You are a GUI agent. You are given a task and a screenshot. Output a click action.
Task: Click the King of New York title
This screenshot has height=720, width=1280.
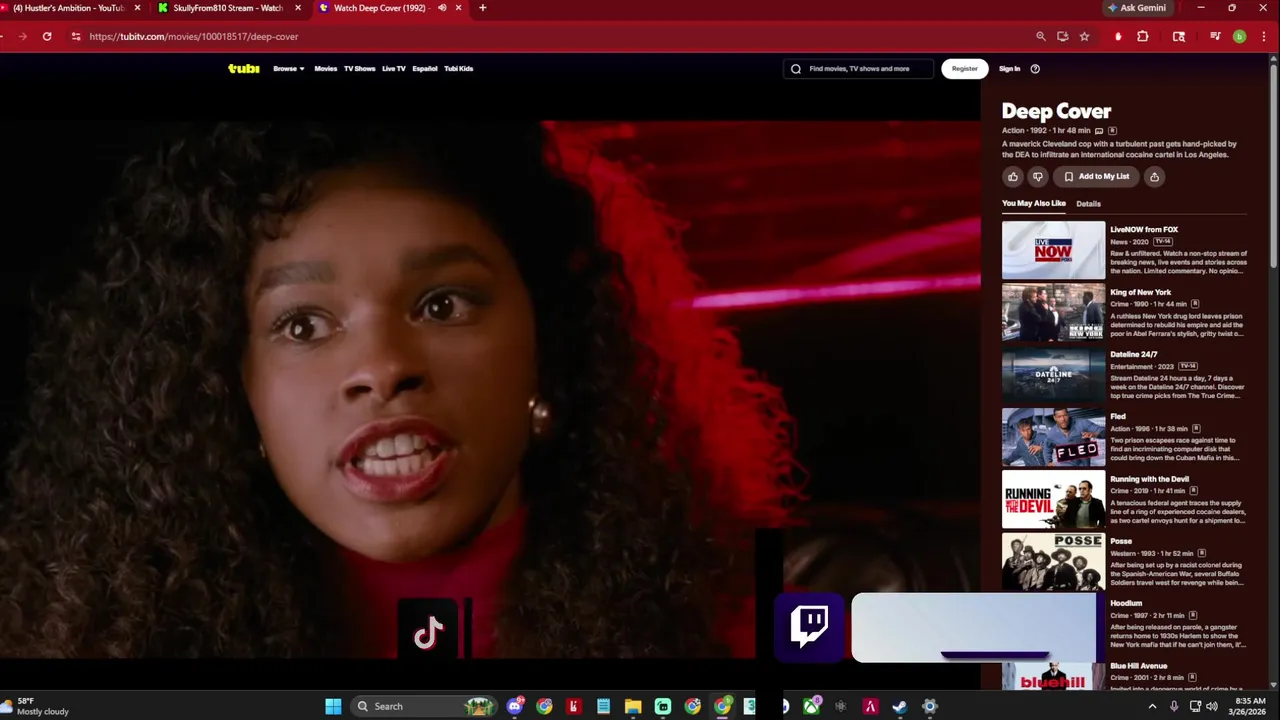(x=1140, y=292)
